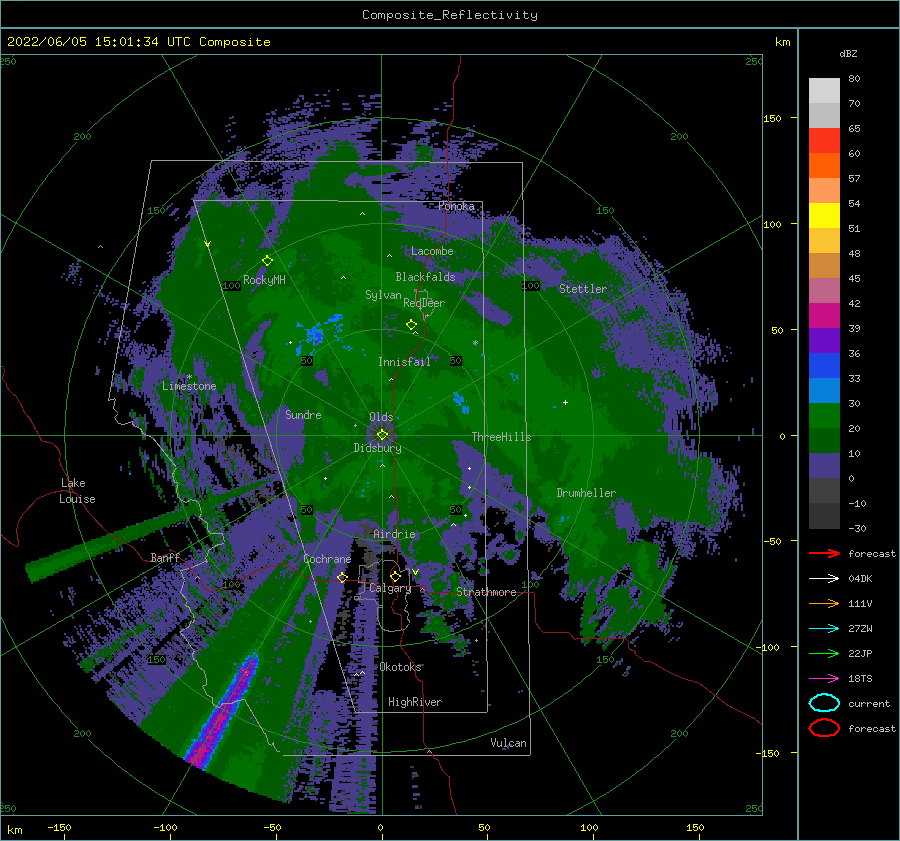Viewport: 900px width, 841px height.
Task: Click the yellow diamond marker below RedDeer
Action: pos(411,325)
